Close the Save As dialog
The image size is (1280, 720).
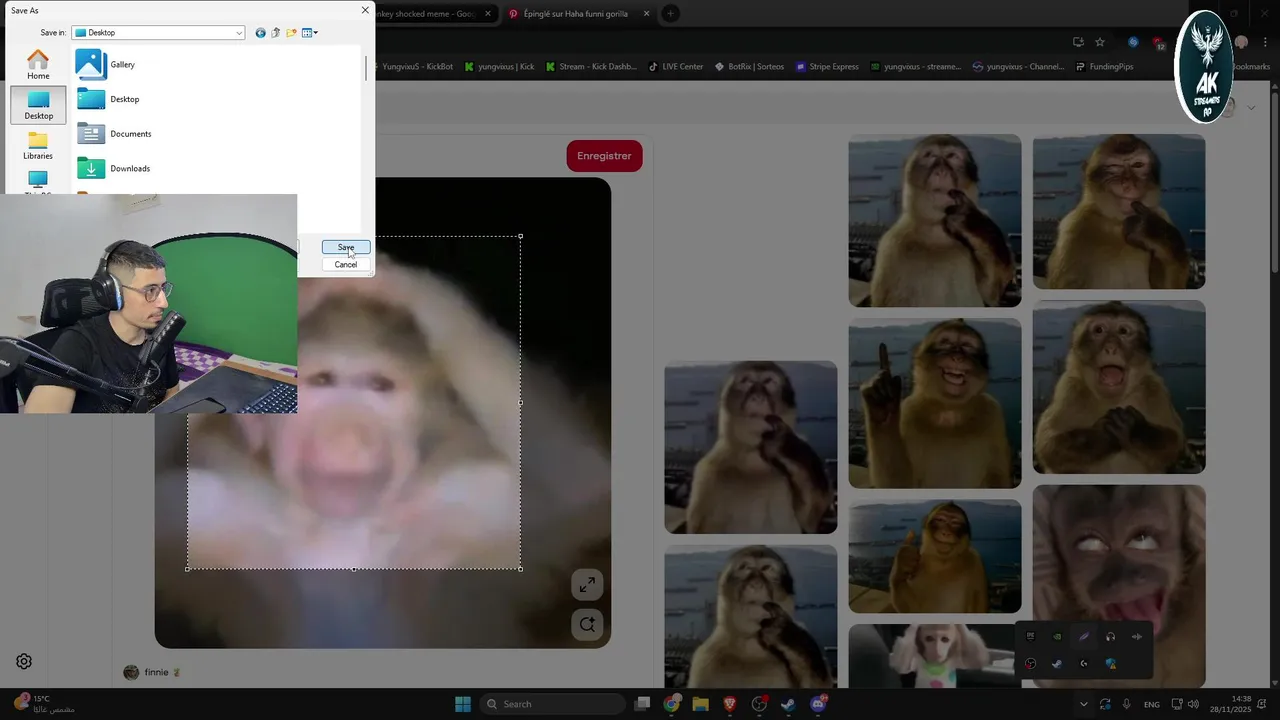364,10
